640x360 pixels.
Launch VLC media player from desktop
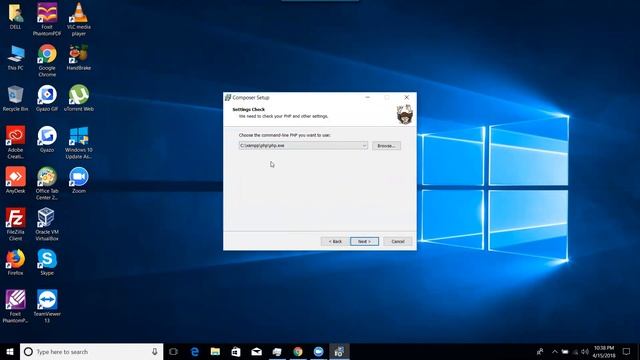coord(79,19)
